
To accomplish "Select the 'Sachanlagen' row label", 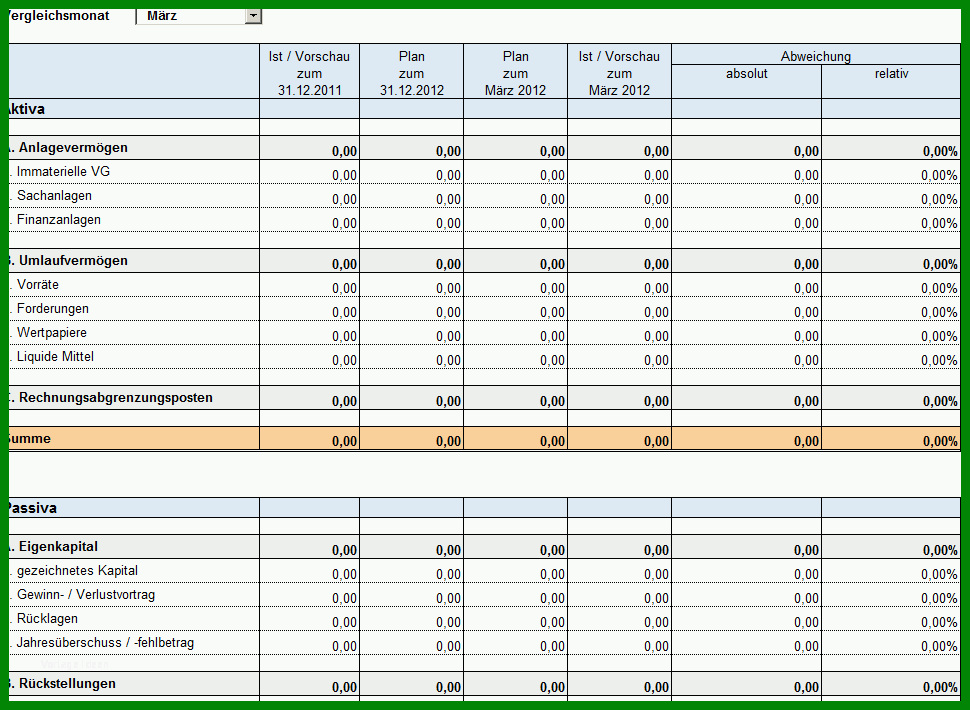I will pos(54,195).
